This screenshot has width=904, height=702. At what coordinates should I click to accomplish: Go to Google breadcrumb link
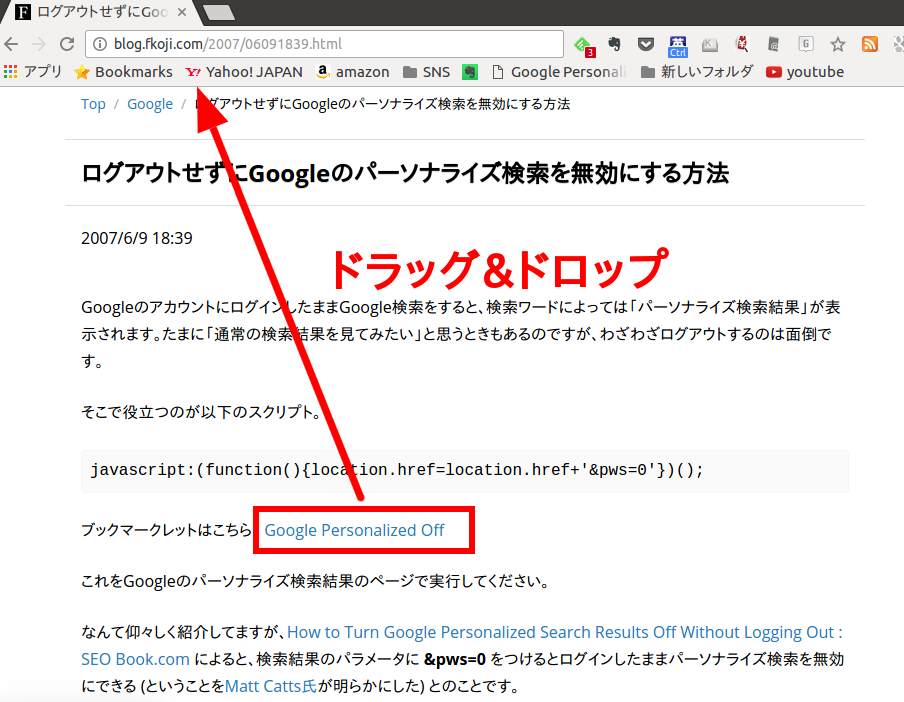point(150,104)
